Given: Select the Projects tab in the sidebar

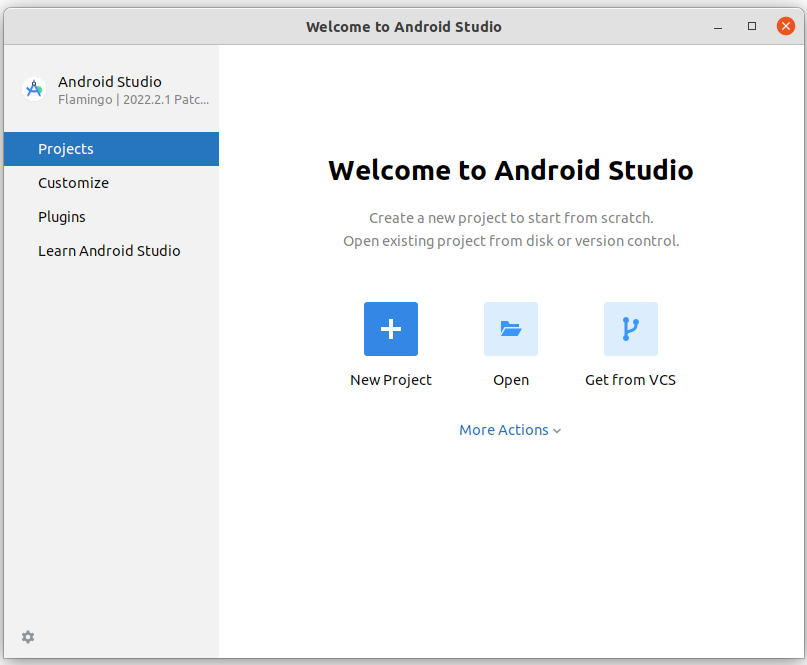Looking at the screenshot, I should (66, 149).
